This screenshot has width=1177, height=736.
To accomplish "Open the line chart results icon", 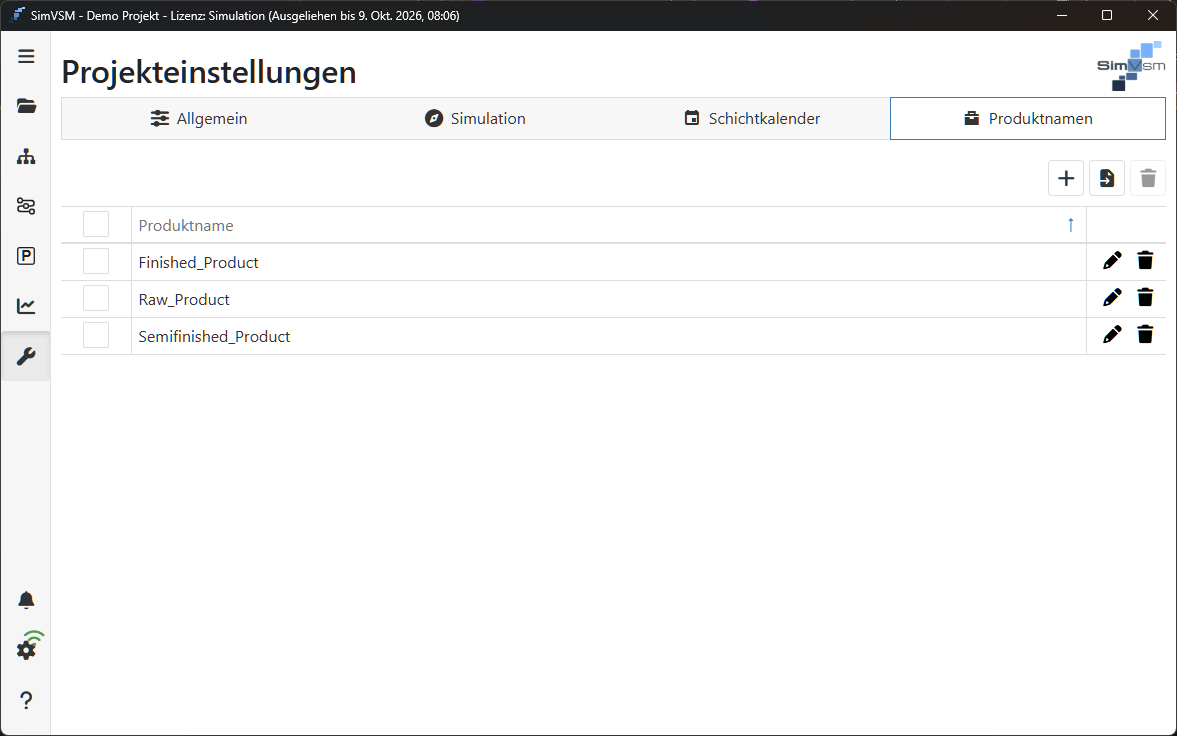I will click(26, 306).
